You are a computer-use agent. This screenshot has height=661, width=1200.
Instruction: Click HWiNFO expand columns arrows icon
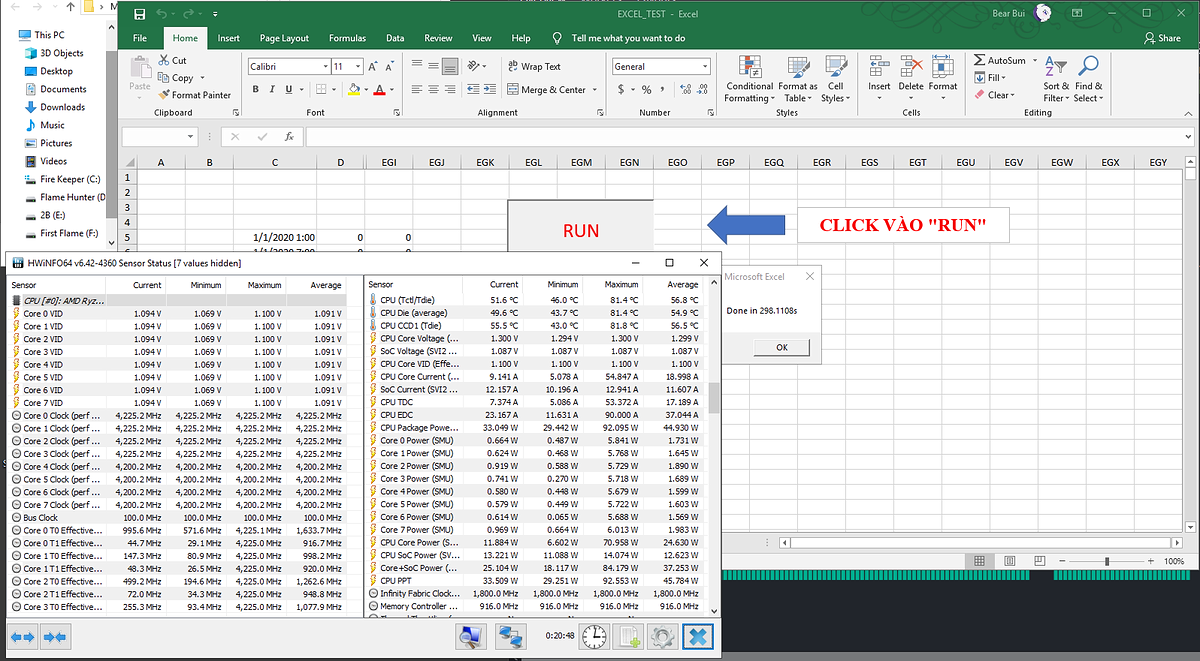pyautogui.click(x=23, y=636)
